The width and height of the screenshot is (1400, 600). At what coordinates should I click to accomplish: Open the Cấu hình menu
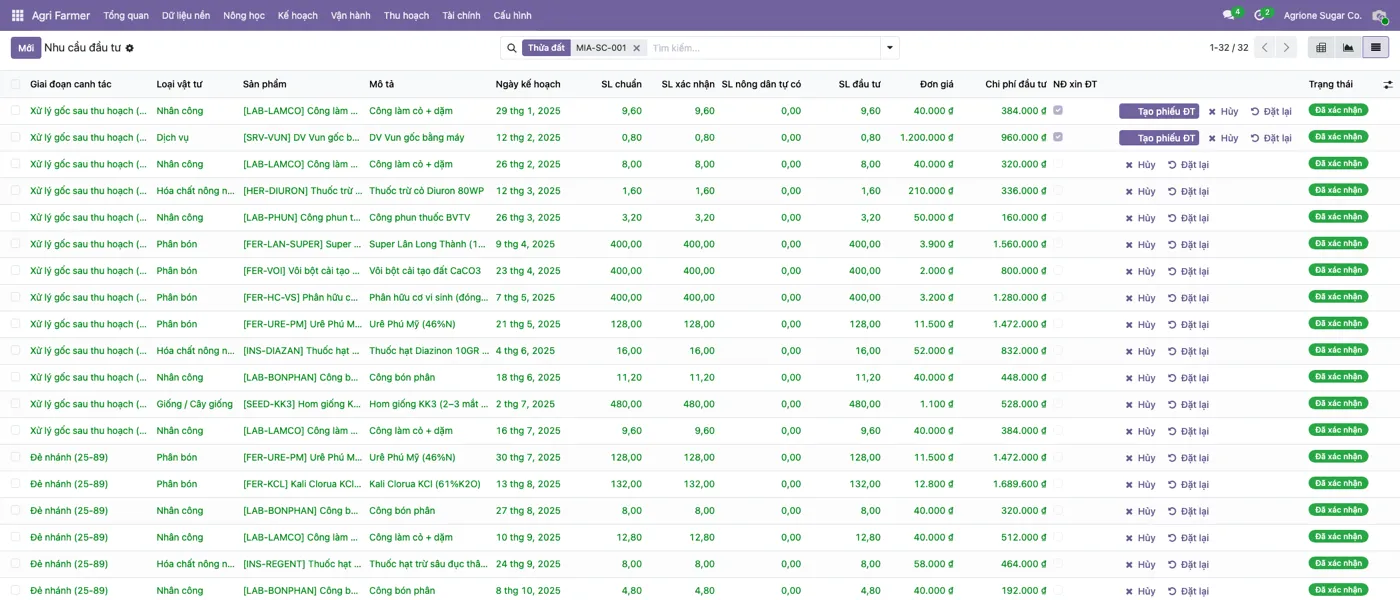coord(512,15)
